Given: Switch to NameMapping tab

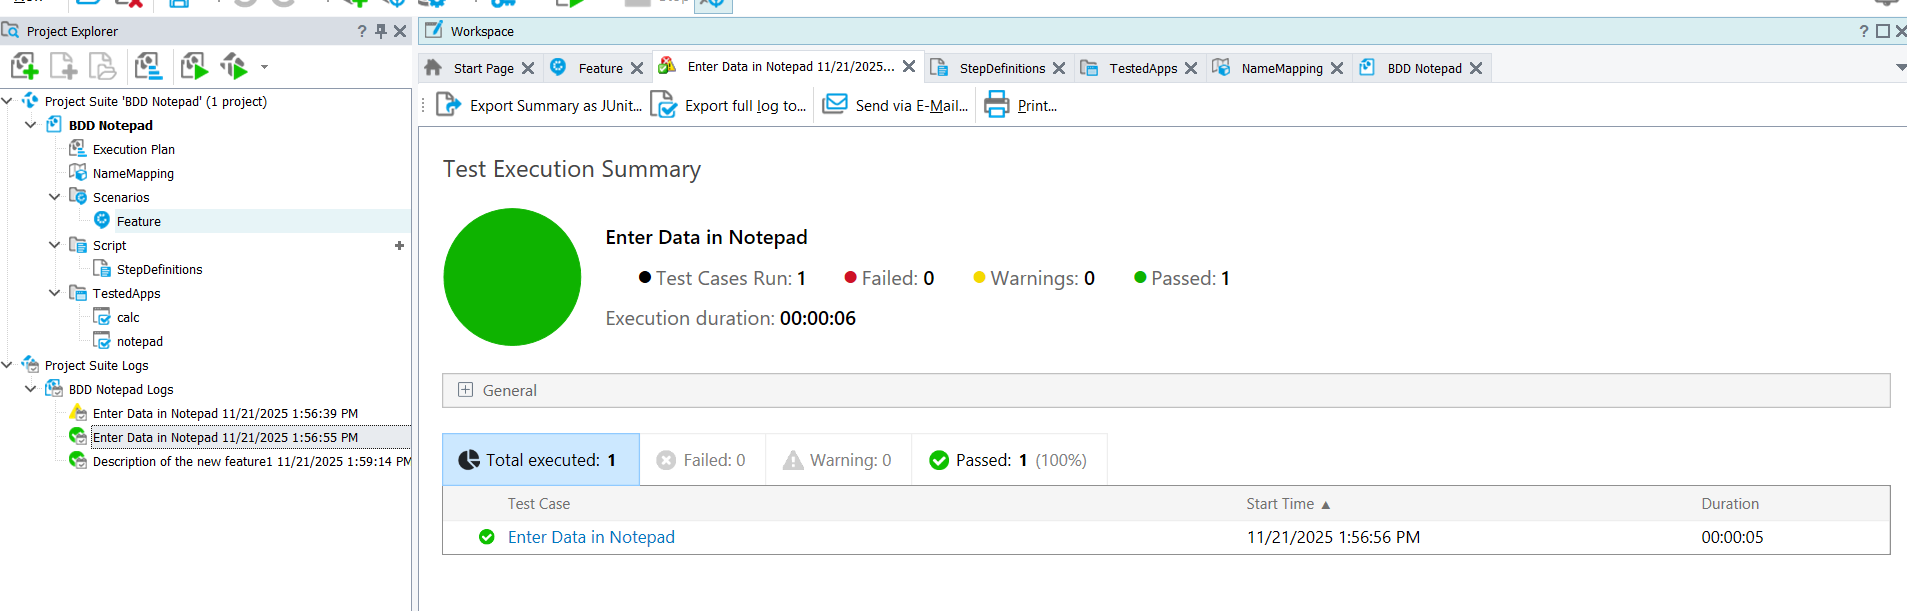Looking at the screenshot, I should click(1282, 68).
